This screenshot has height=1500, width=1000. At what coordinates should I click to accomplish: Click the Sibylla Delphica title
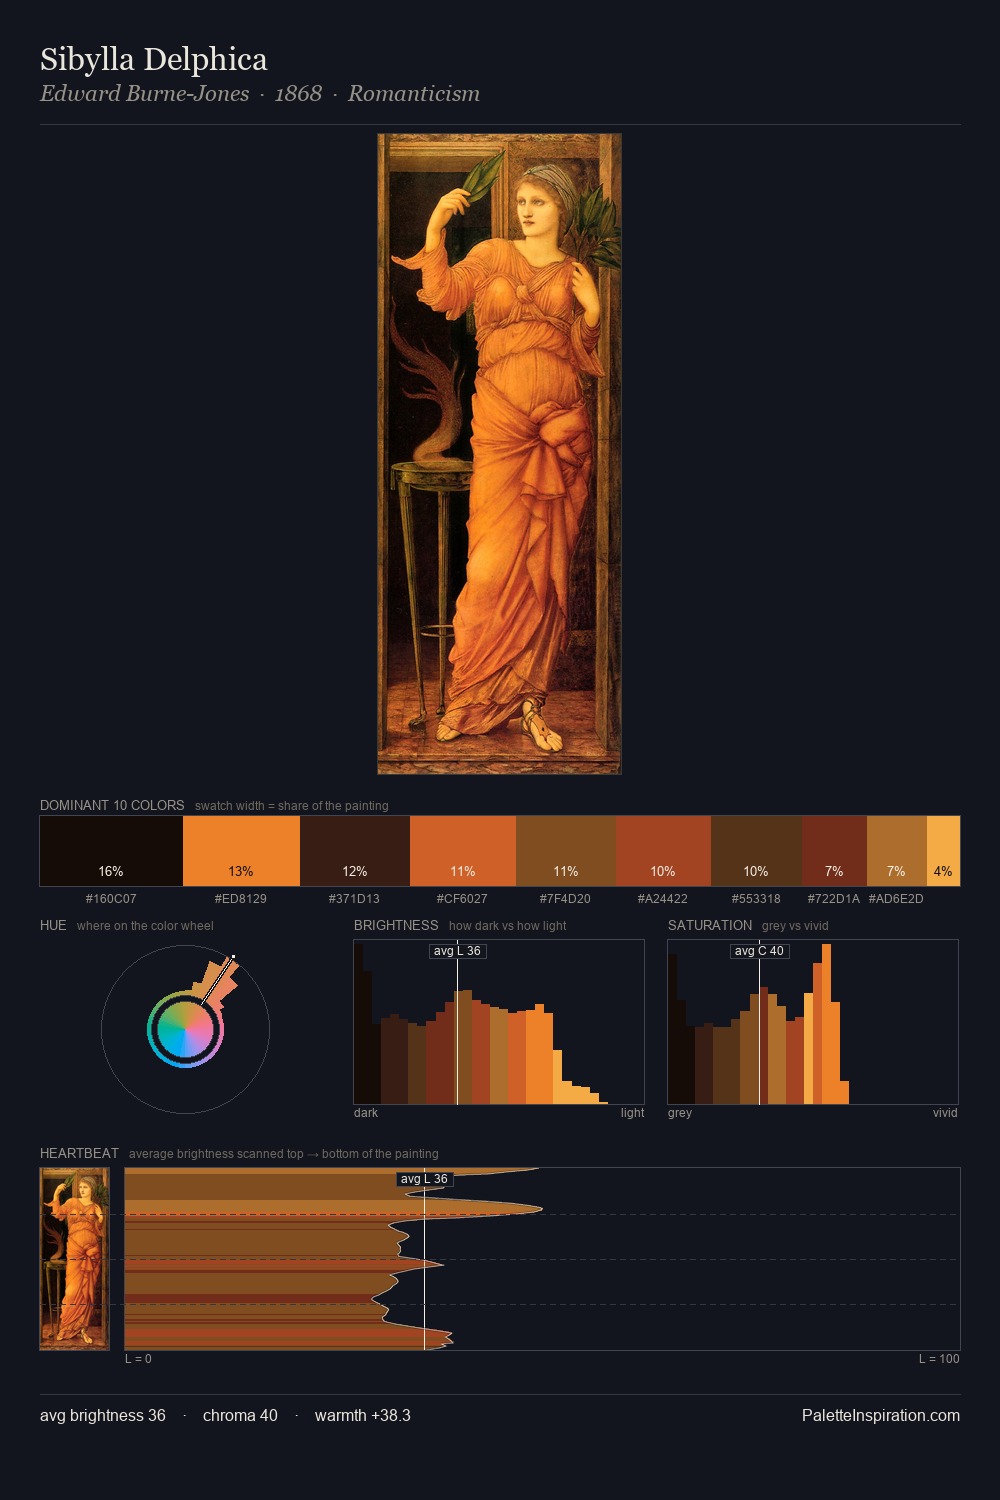(x=154, y=59)
